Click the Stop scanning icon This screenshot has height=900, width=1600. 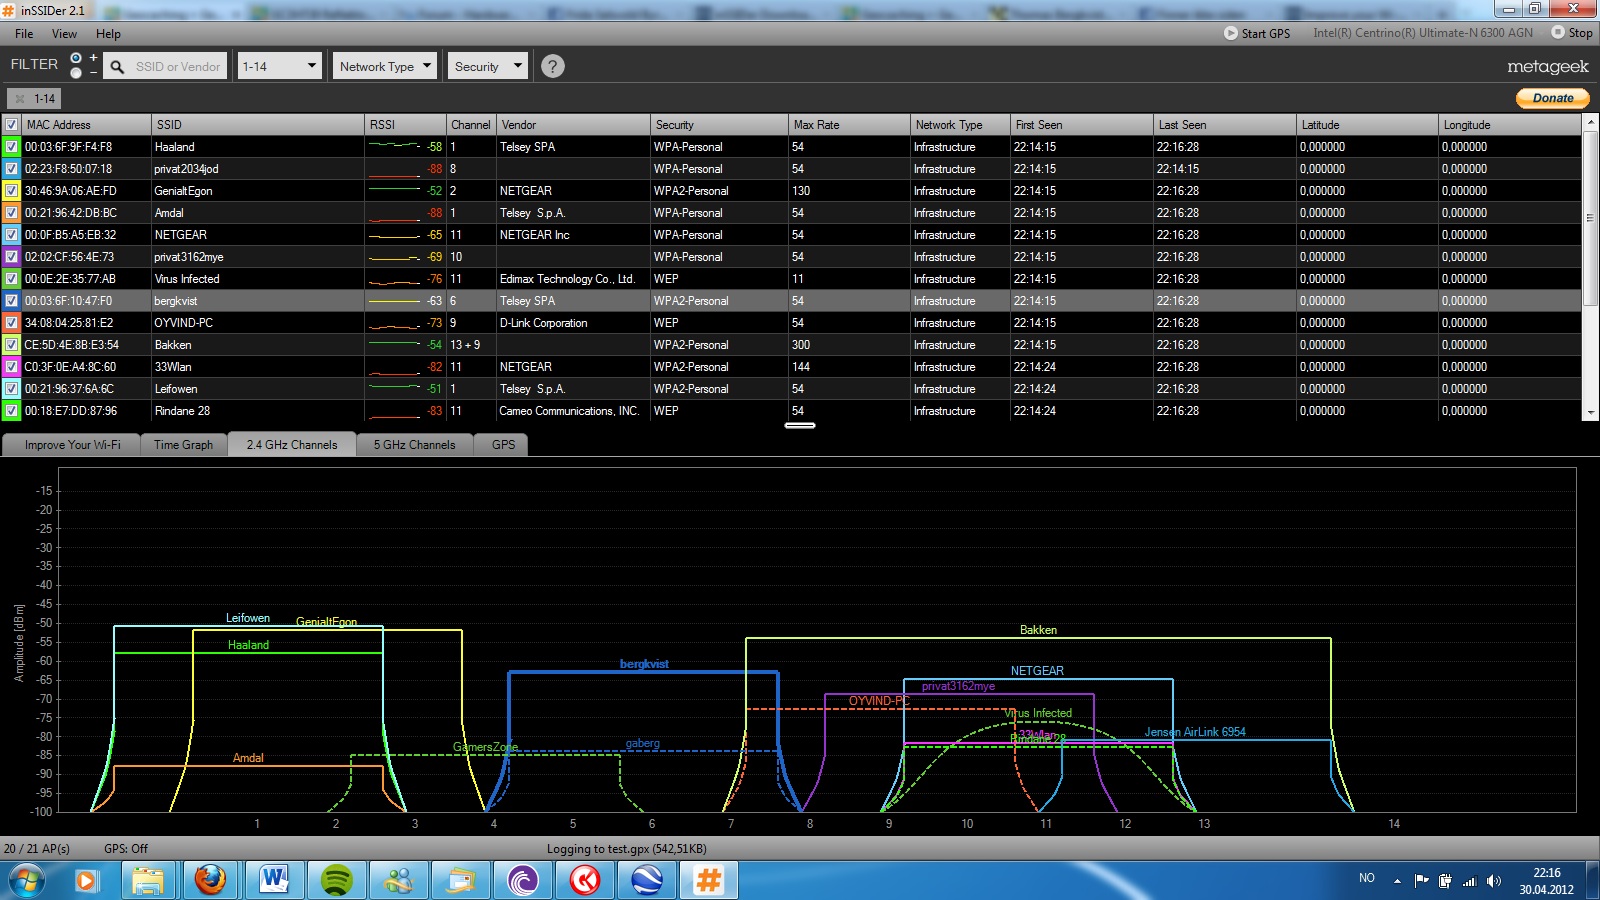(1558, 32)
